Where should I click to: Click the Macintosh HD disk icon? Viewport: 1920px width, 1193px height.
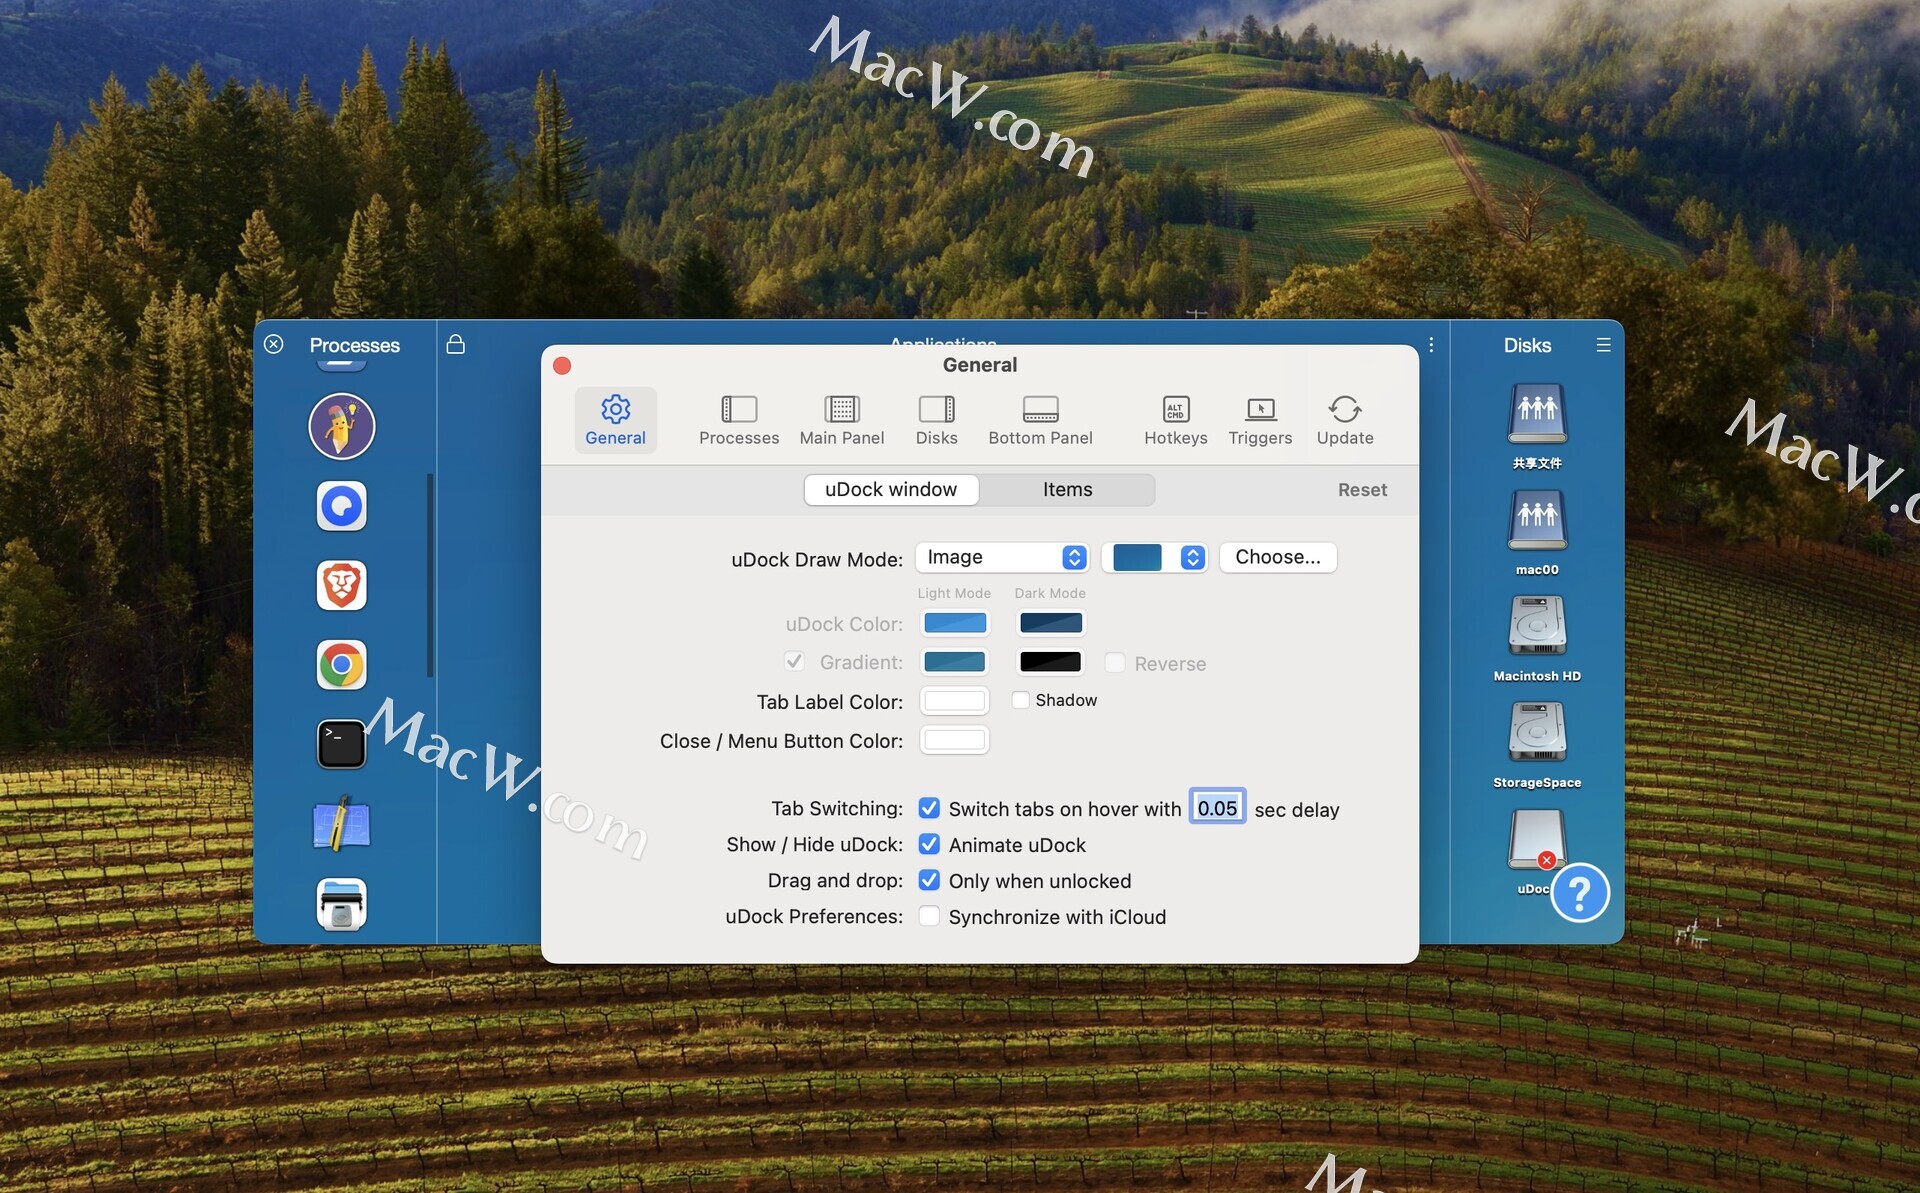pos(1537,627)
